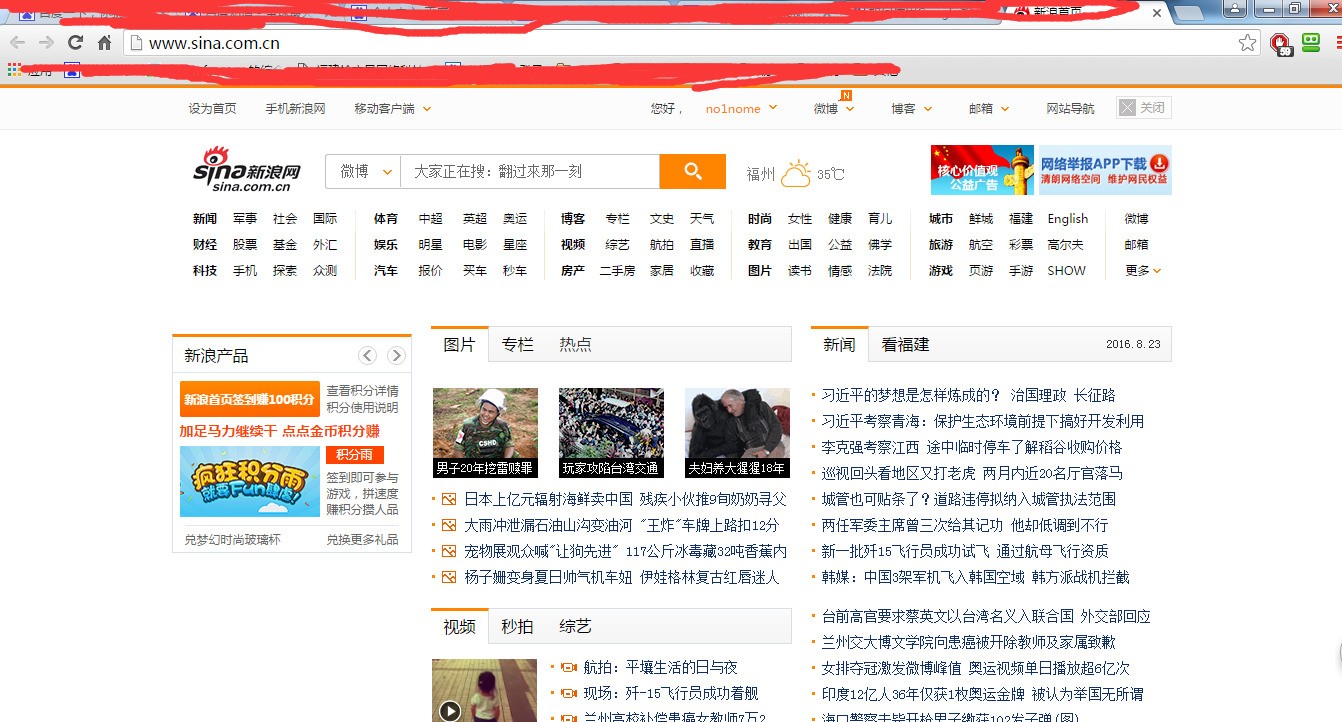Close the current browser tab

(1157, 13)
